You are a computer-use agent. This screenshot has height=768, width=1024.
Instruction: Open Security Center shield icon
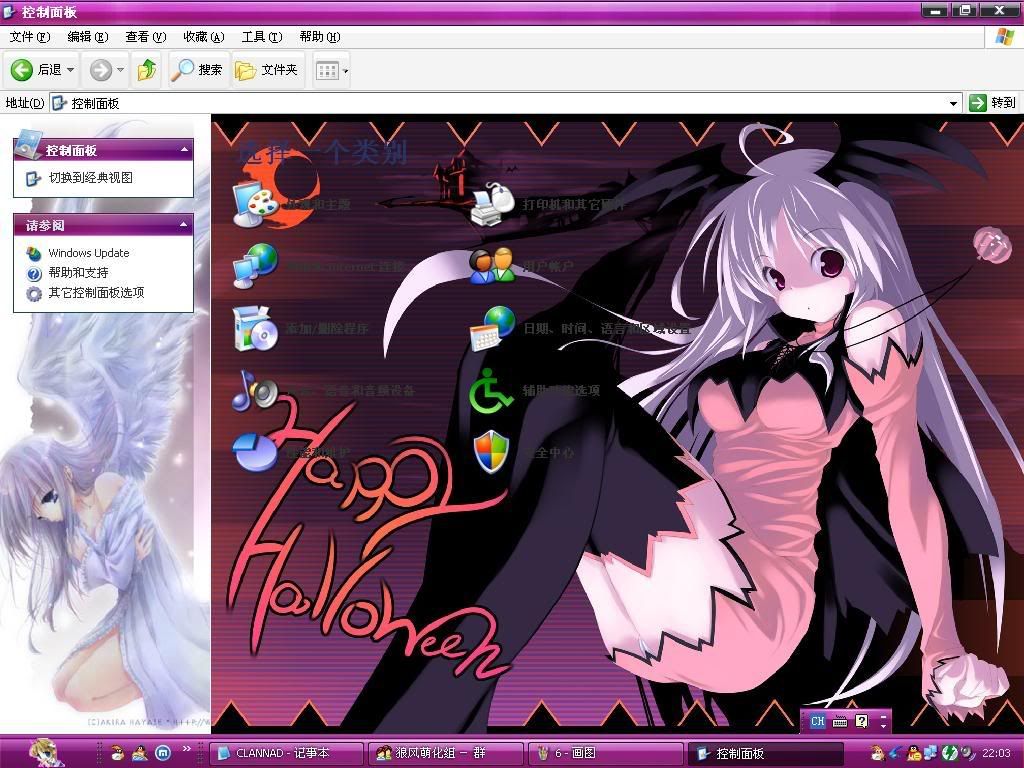pos(491,452)
